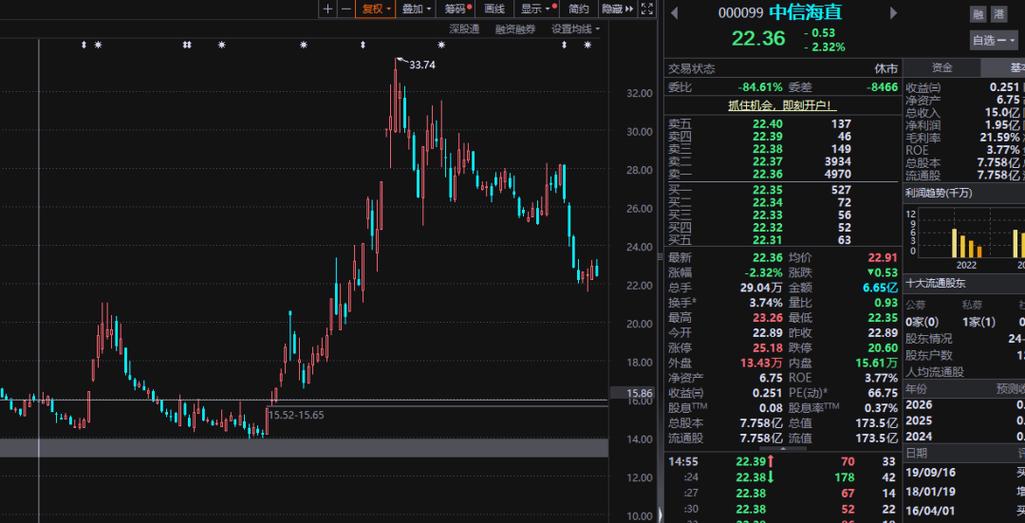Open the 叠加 overlay dropdown

[x=416, y=9]
